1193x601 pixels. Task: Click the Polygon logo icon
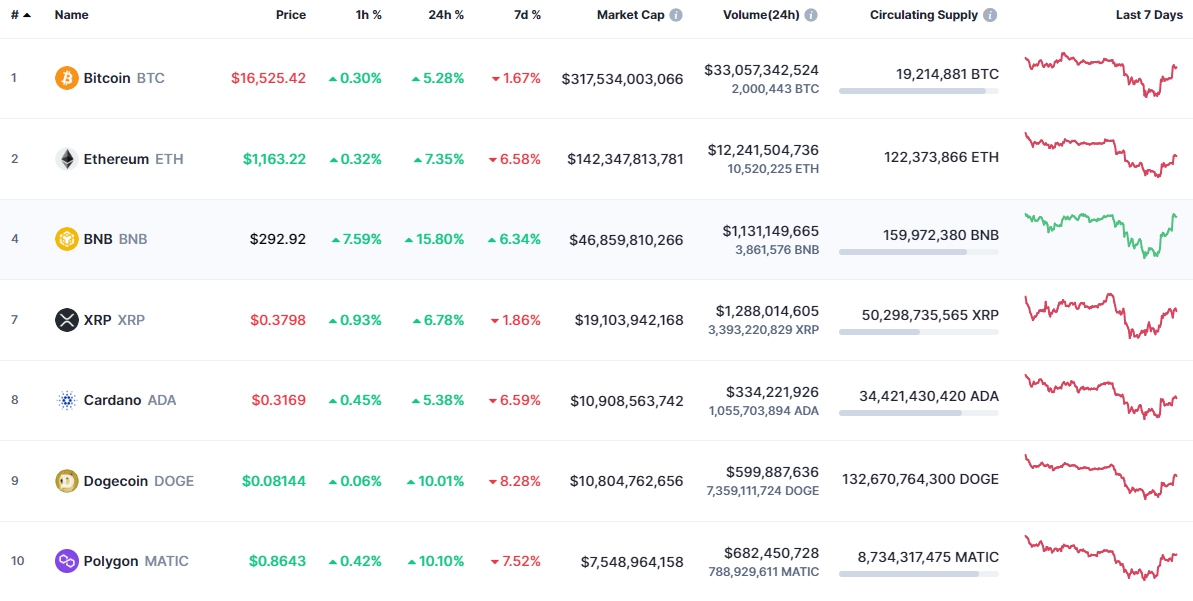pos(67,561)
